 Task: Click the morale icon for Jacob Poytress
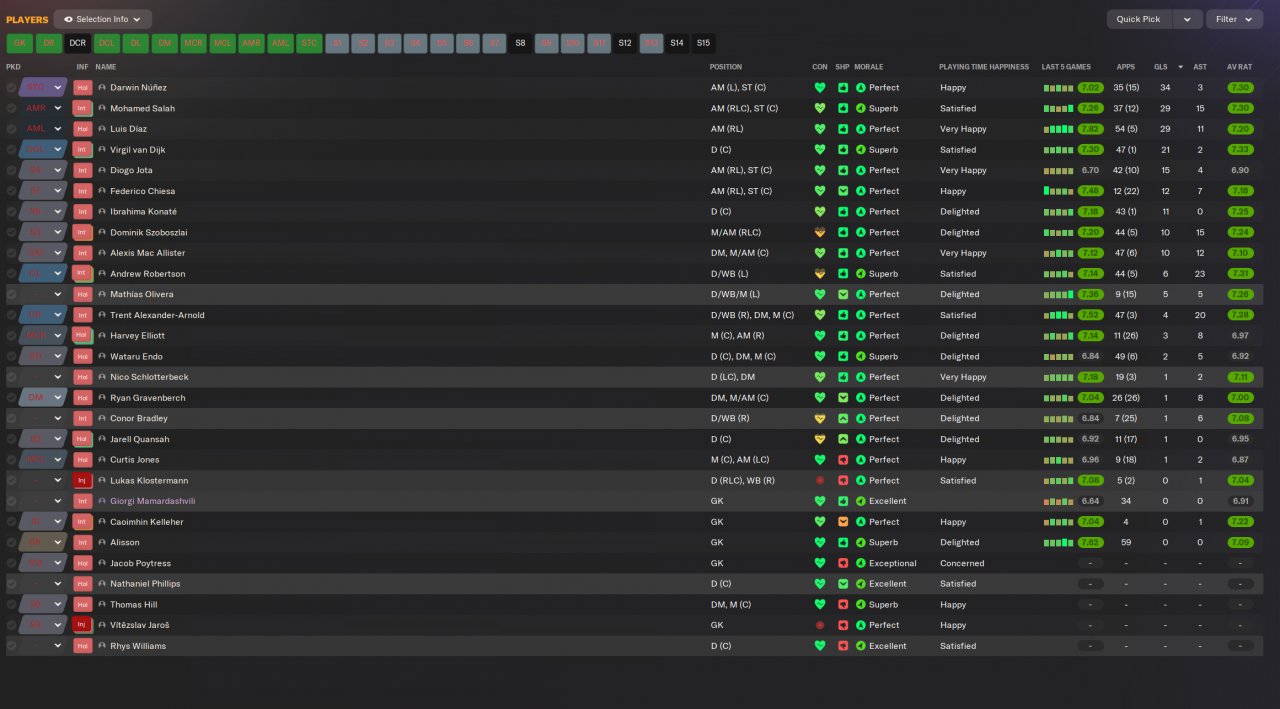(x=861, y=564)
